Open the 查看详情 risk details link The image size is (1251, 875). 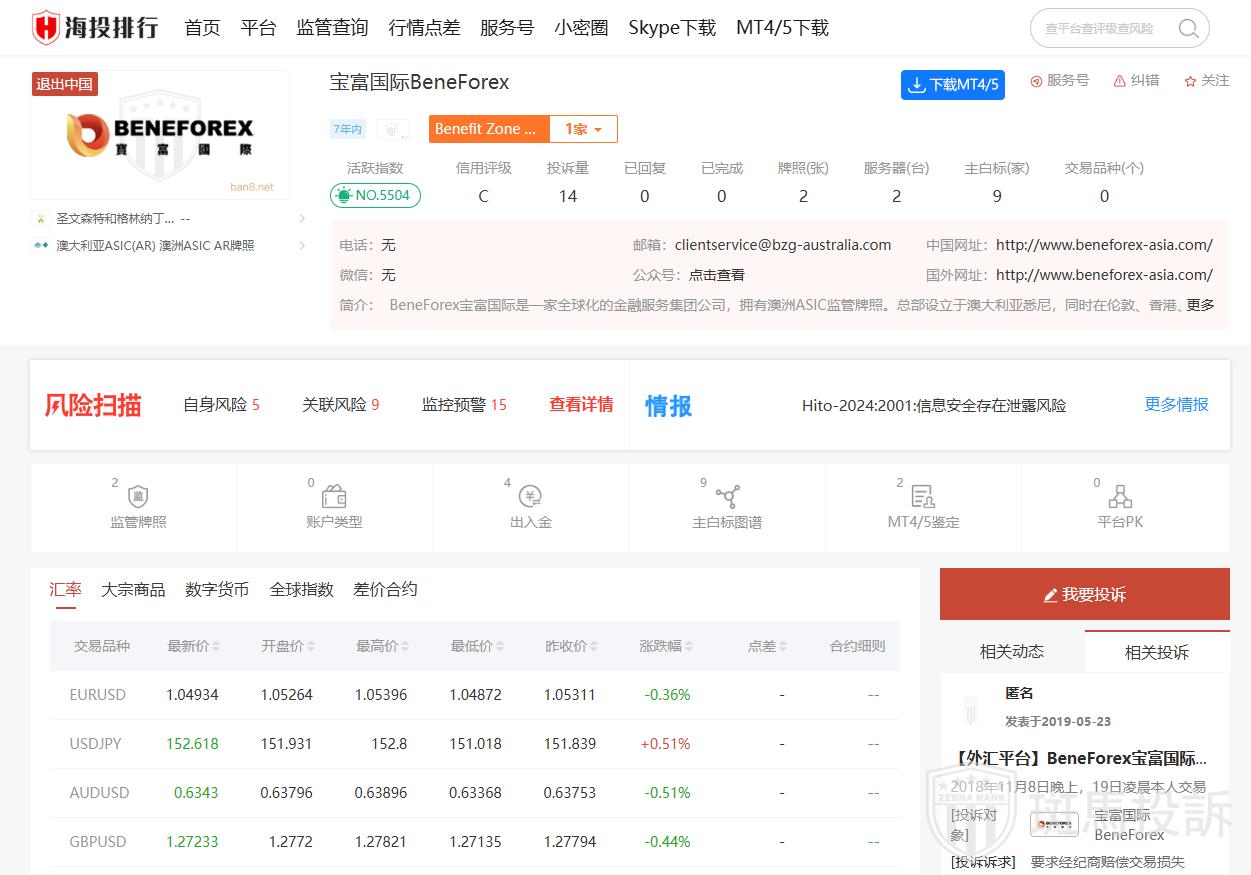[x=581, y=405]
